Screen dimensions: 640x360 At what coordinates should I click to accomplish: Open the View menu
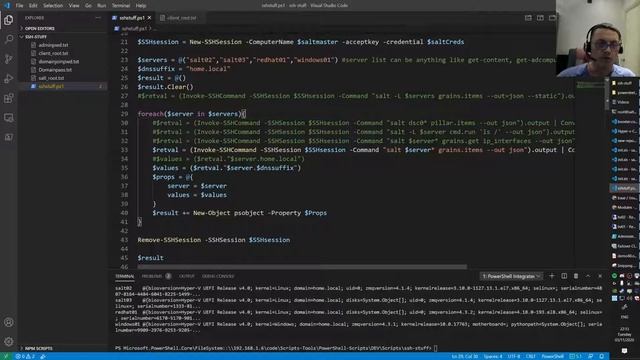(74, 6)
